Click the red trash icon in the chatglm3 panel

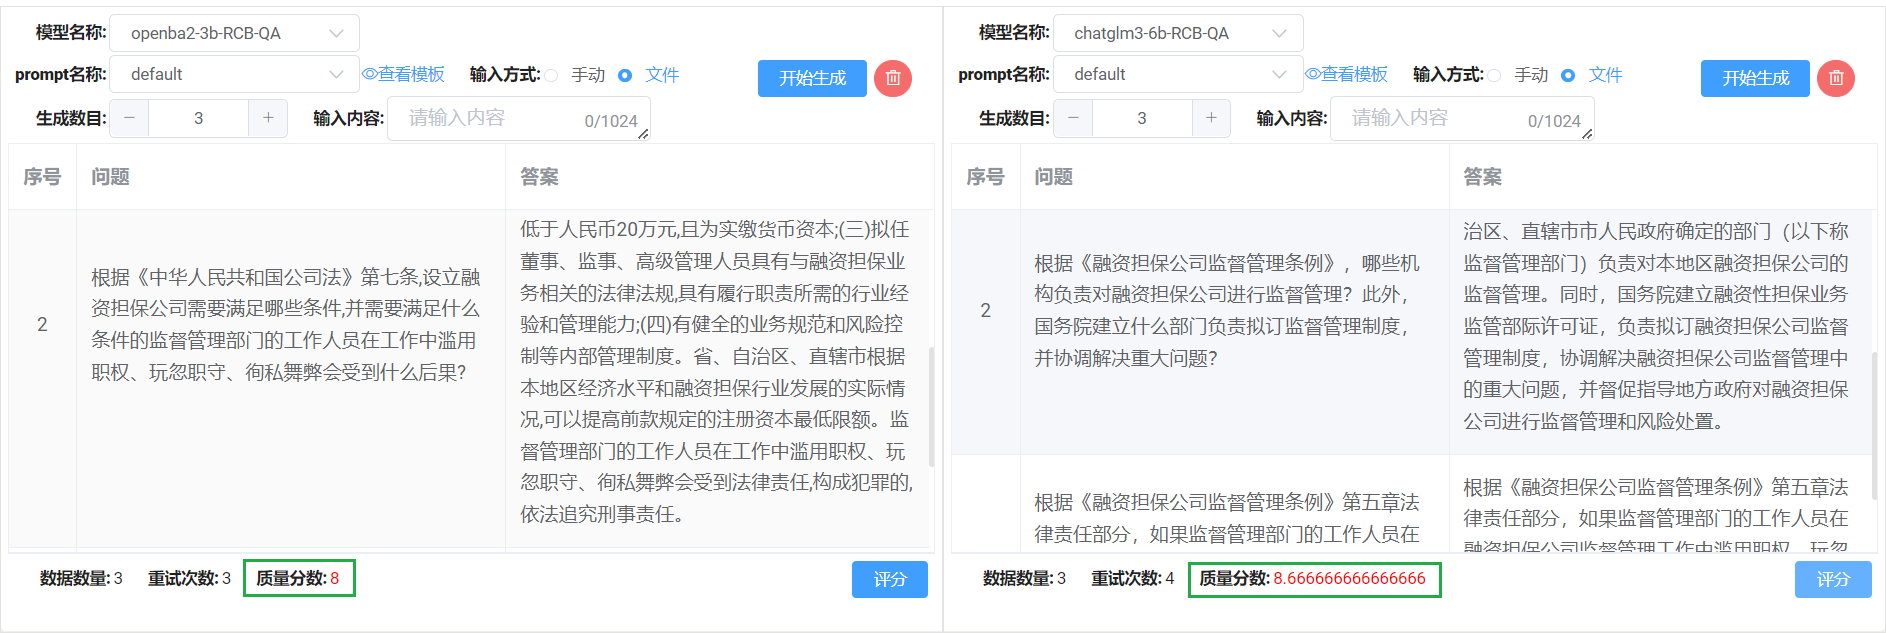point(1836,78)
